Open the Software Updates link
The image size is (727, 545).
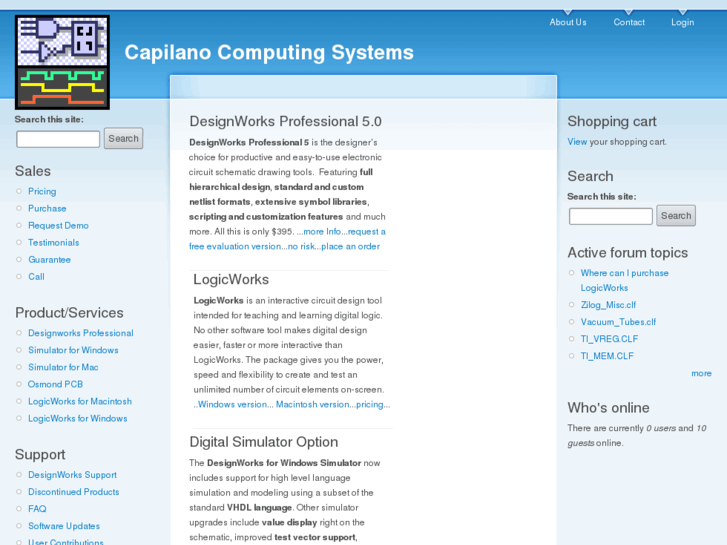[x=64, y=526]
